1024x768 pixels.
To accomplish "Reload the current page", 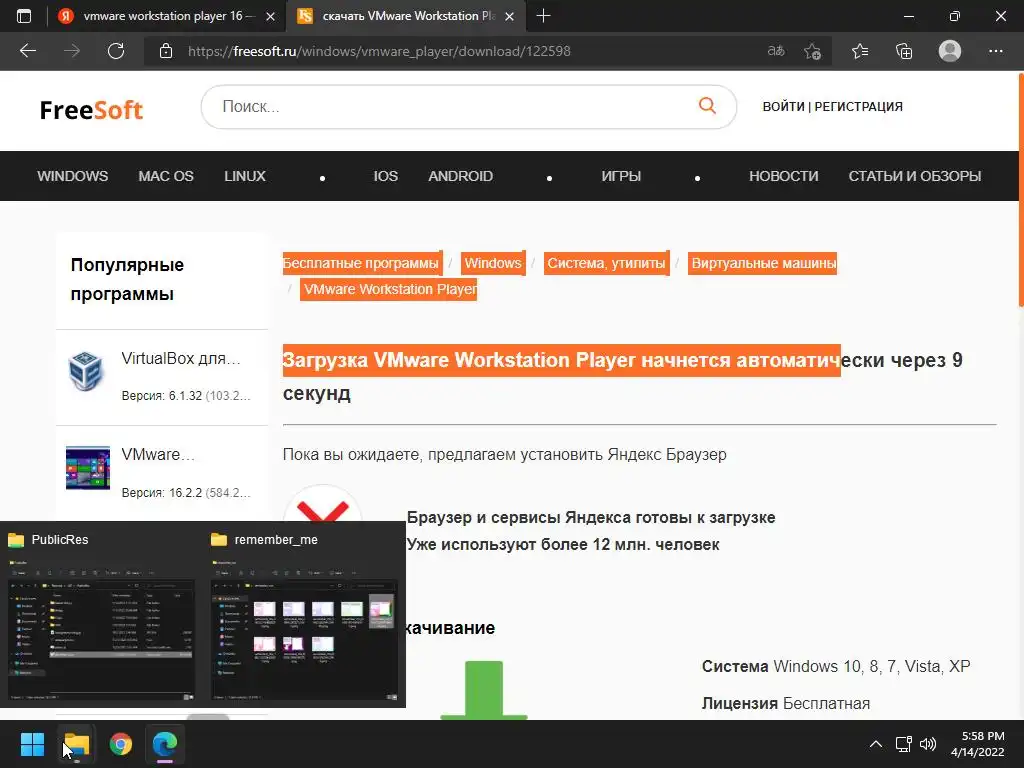I will coord(116,51).
